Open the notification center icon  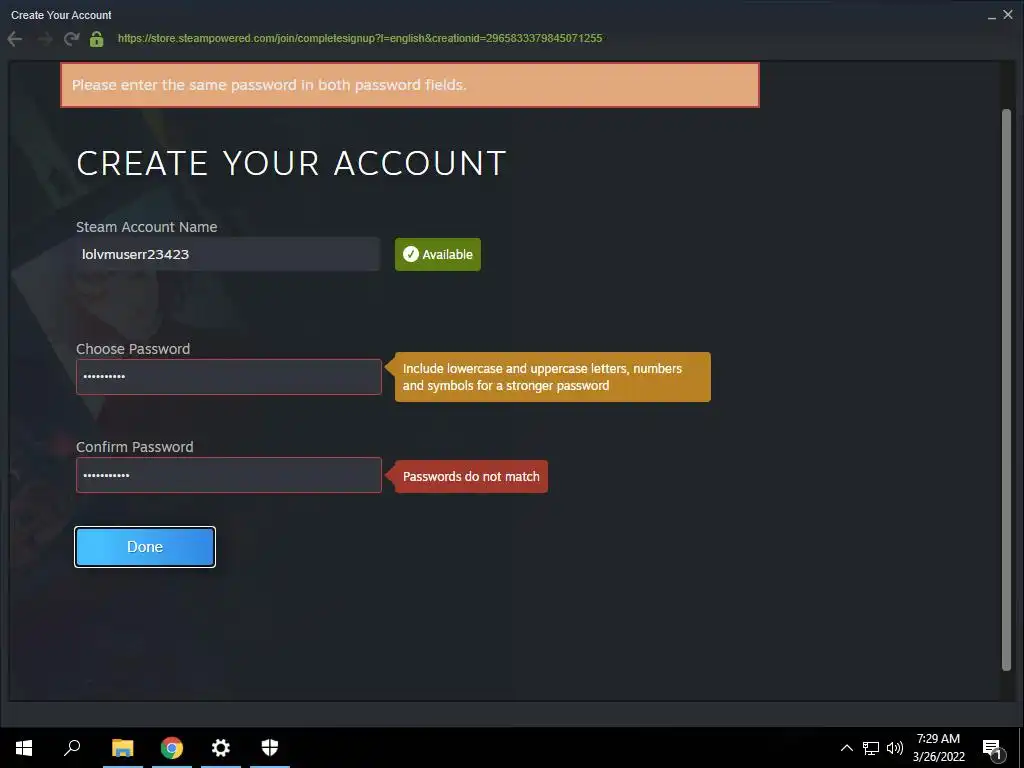pos(992,748)
